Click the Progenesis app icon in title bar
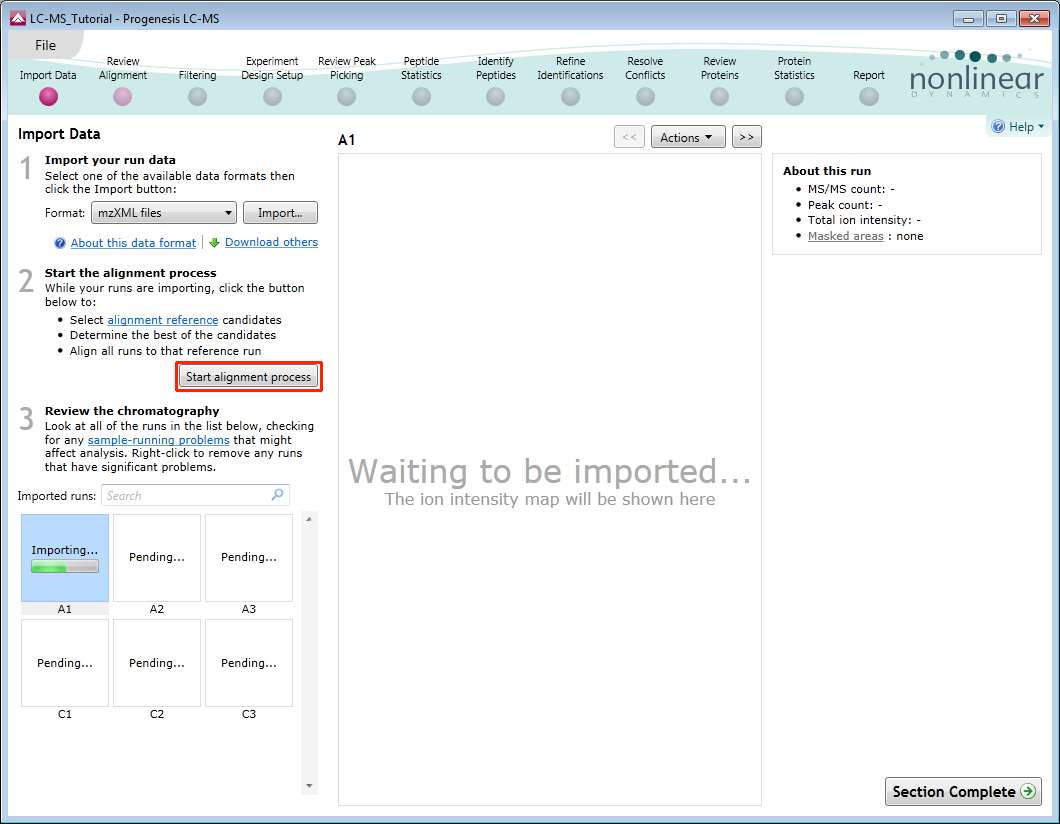 click(18, 18)
